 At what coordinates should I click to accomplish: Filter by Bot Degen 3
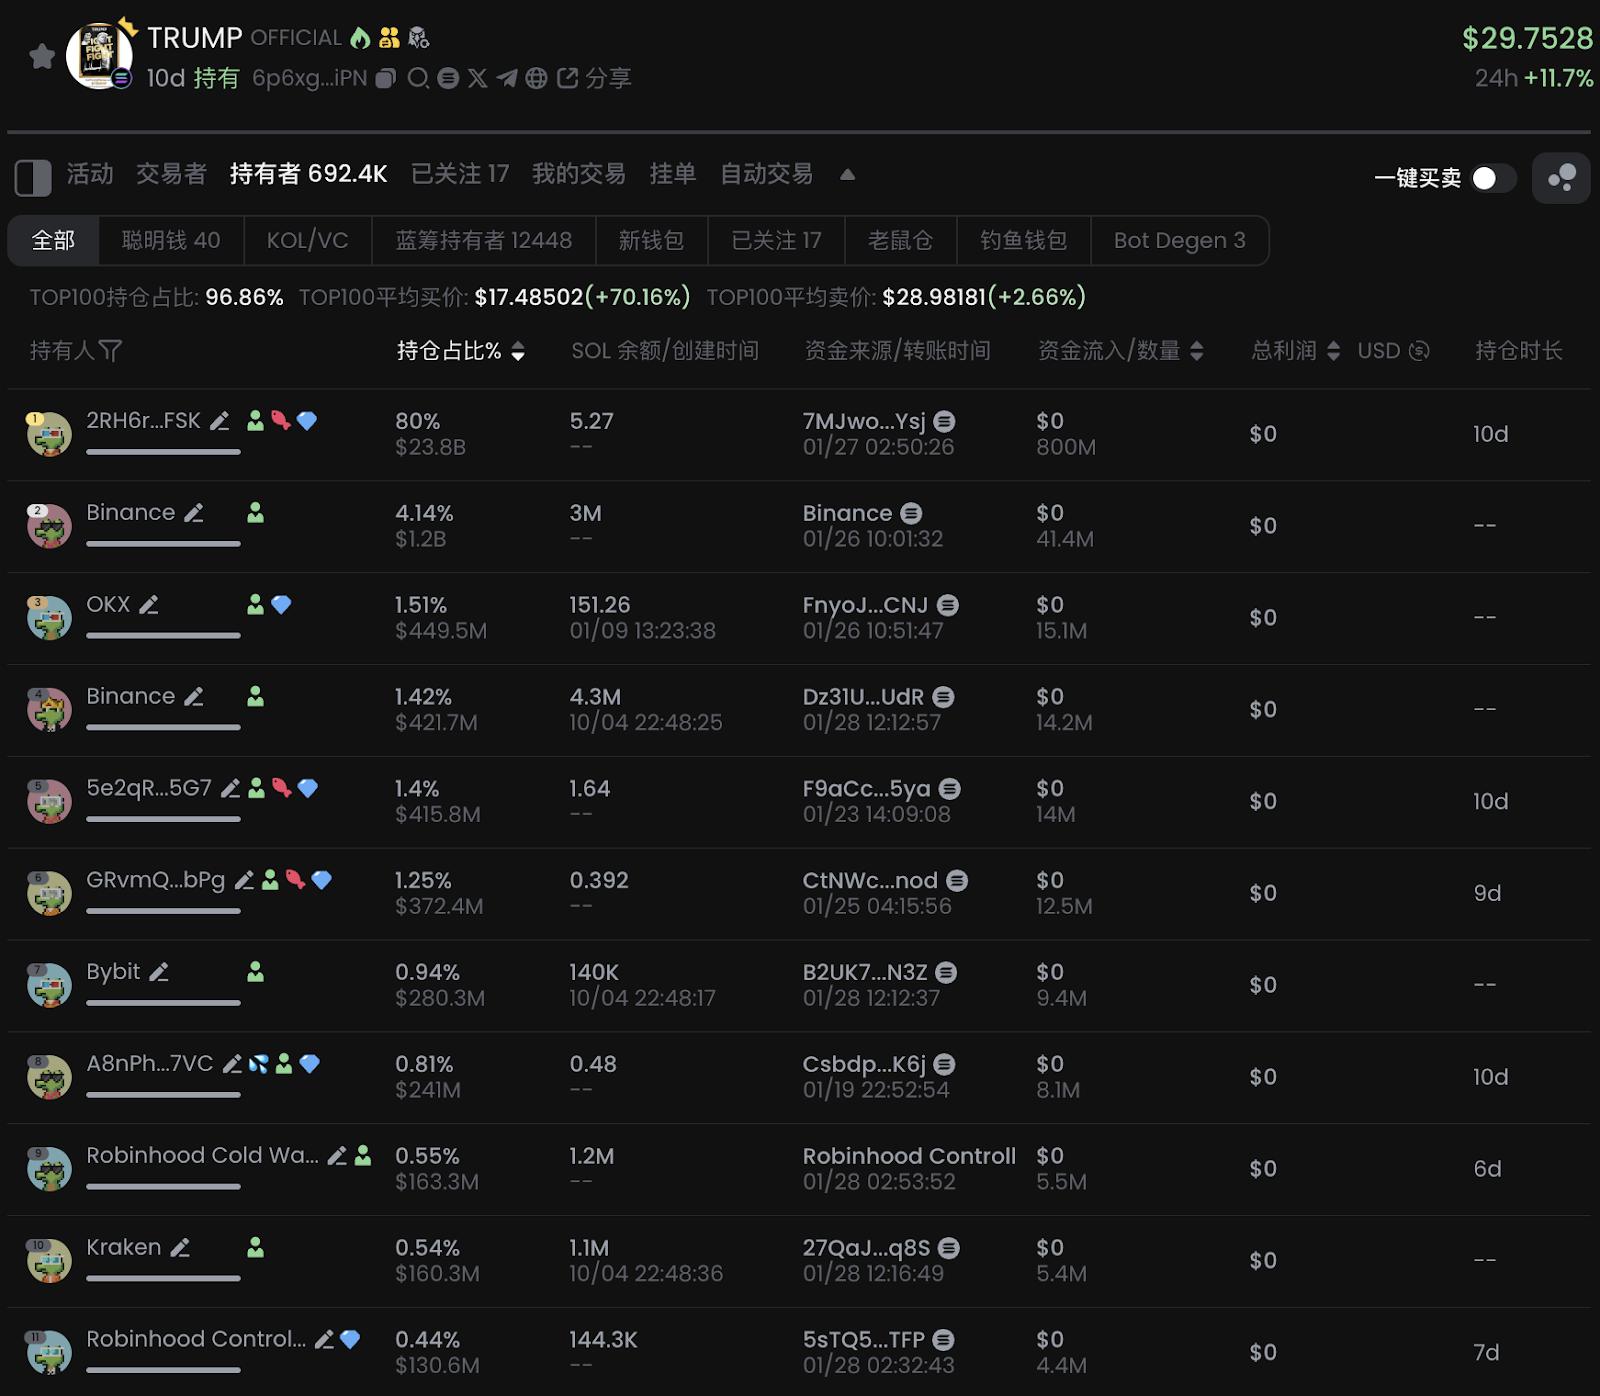(1180, 240)
